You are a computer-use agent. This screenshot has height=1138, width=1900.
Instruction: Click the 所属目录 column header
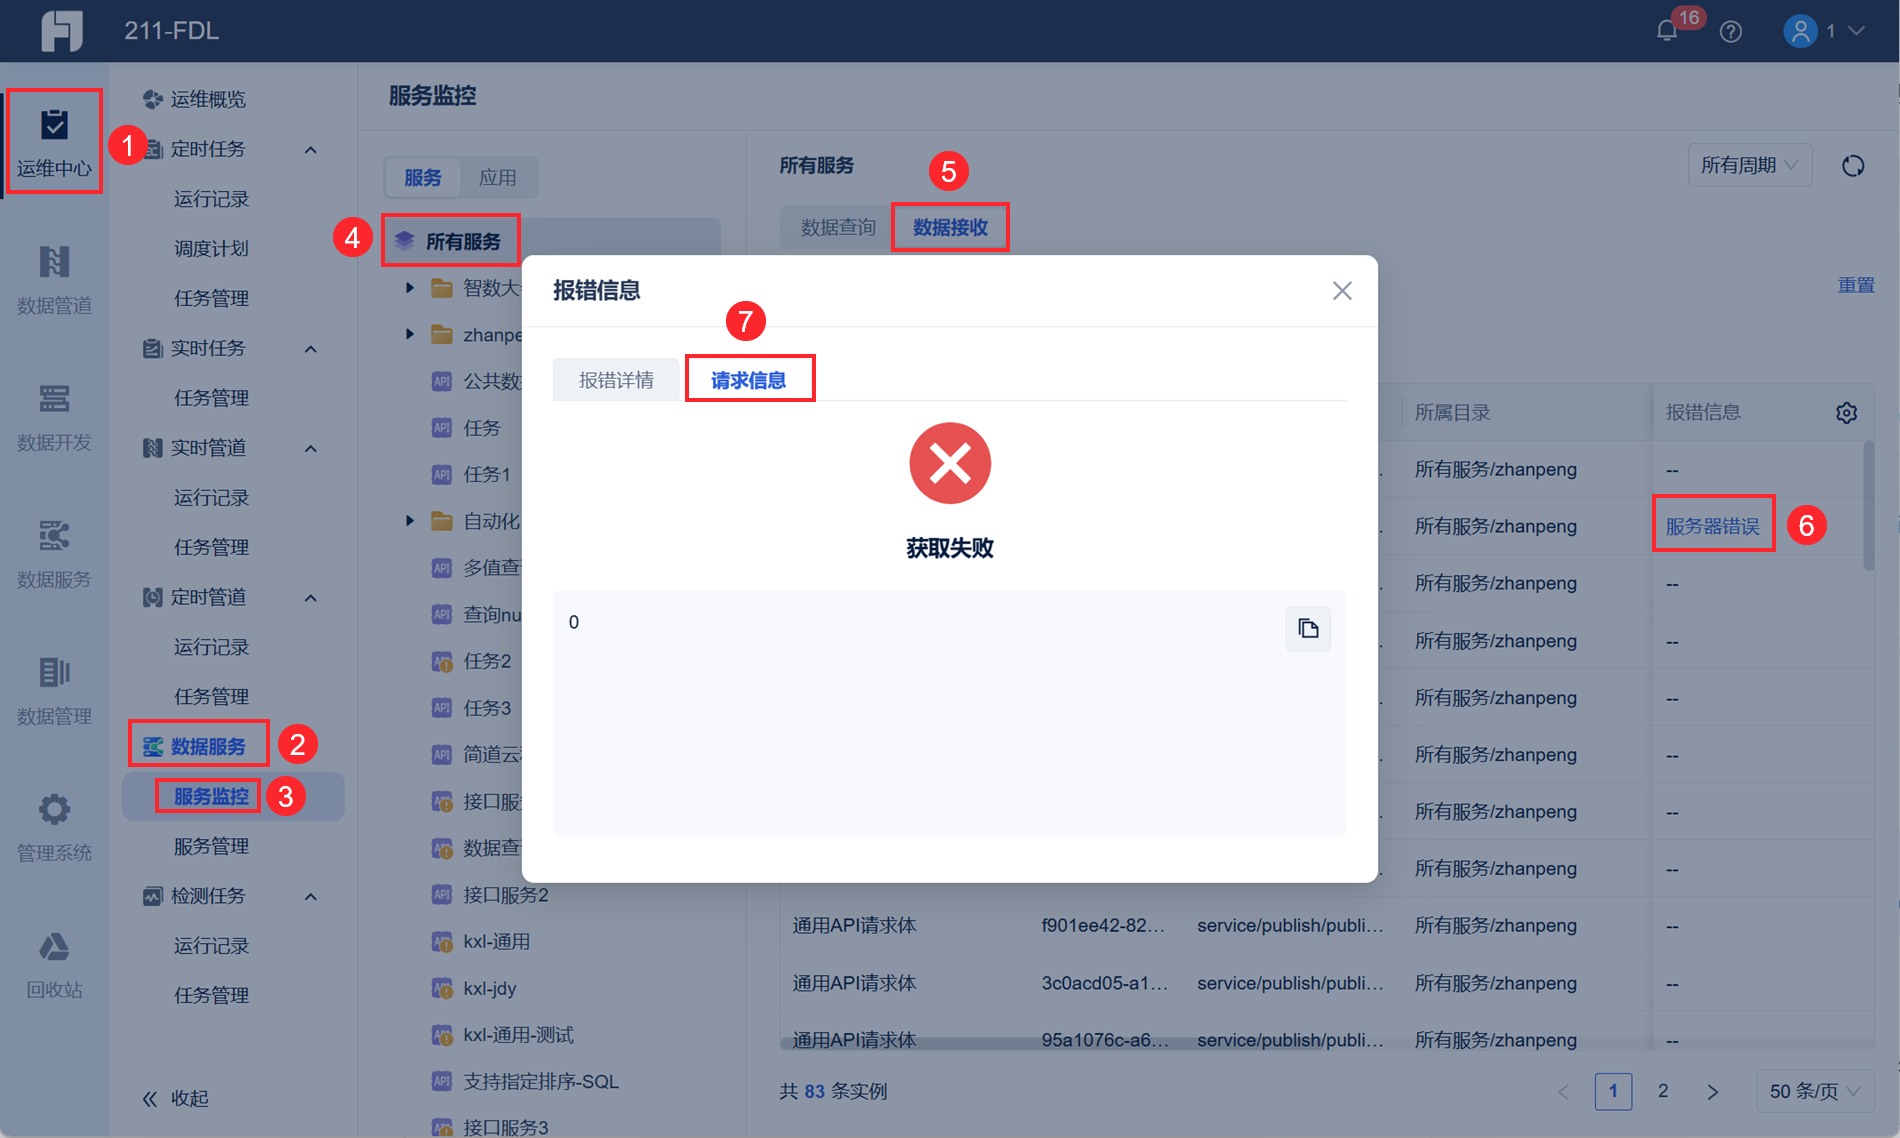(x=1452, y=413)
